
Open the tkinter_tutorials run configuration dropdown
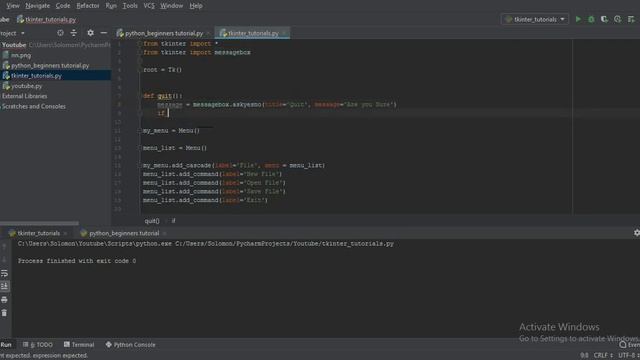[535, 19]
